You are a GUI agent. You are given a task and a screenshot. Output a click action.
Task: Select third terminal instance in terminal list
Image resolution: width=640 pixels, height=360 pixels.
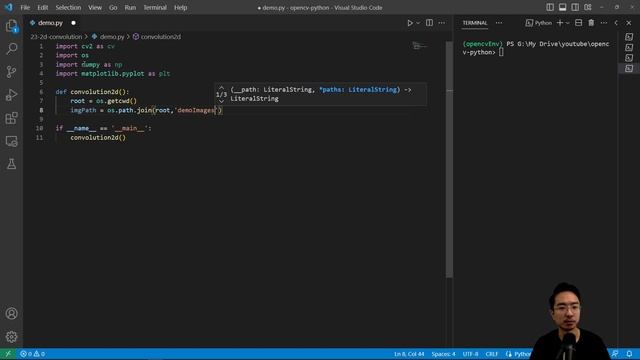coord(629,58)
